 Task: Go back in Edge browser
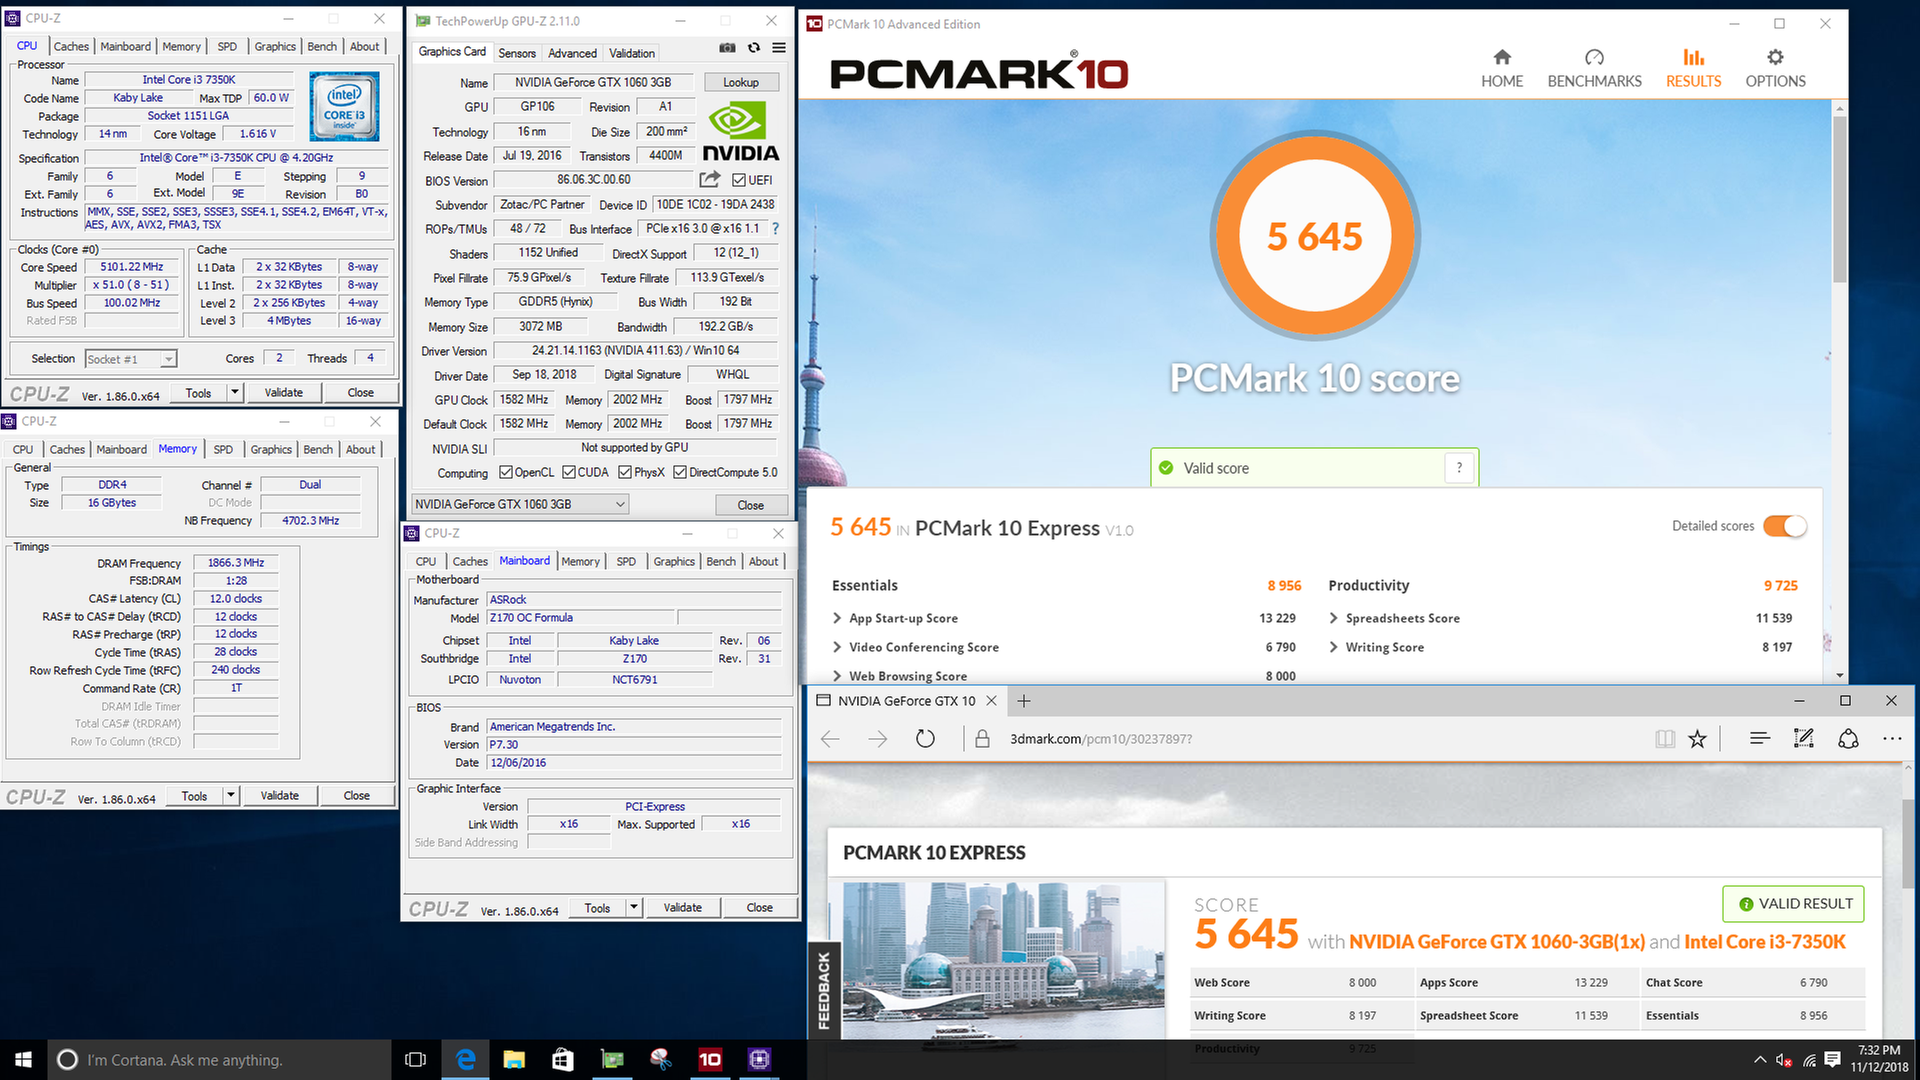pyautogui.click(x=830, y=739)
